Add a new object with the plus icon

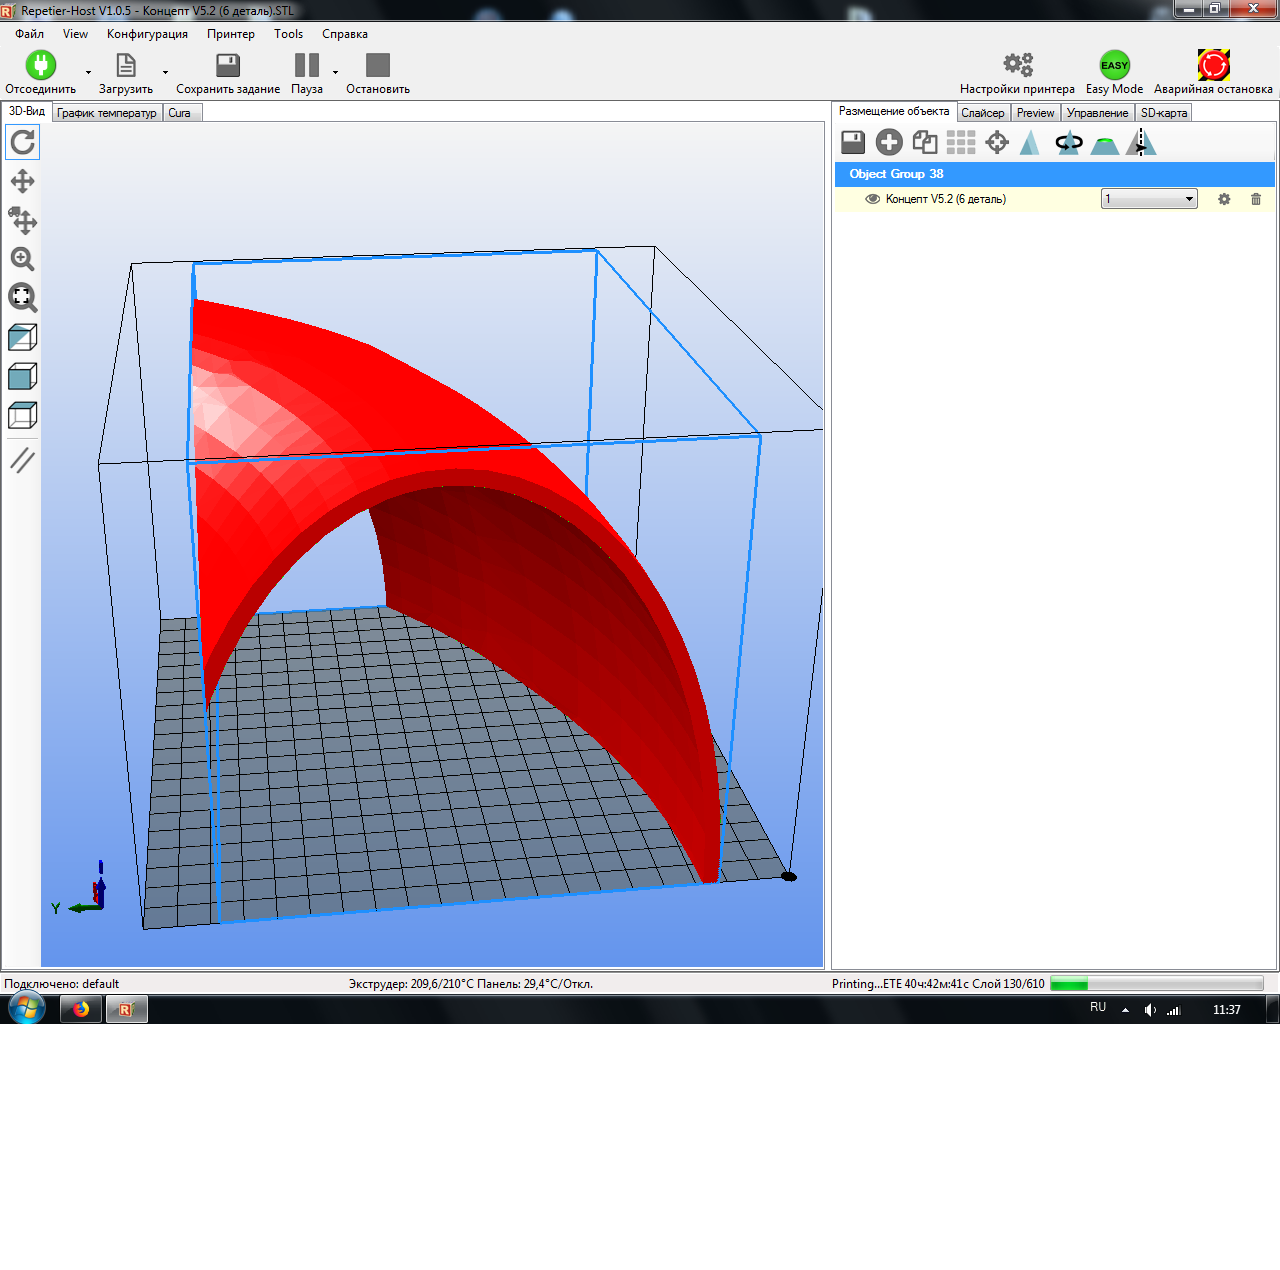click(x=888, y=142)
